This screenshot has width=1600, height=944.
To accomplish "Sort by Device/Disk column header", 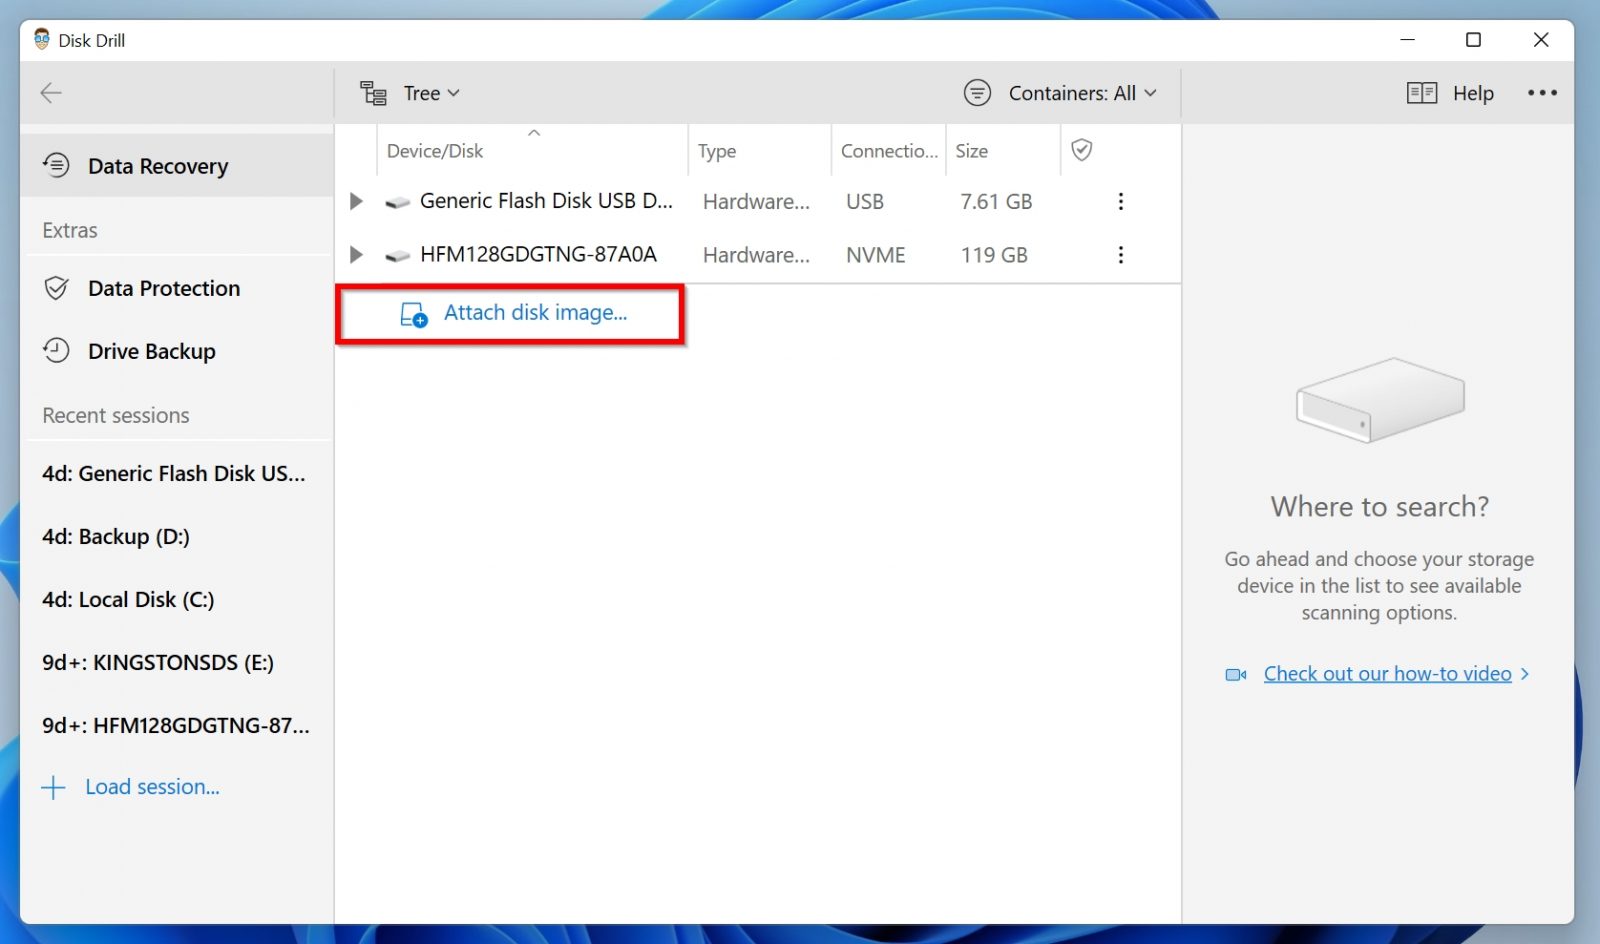I will coord(435,150).
